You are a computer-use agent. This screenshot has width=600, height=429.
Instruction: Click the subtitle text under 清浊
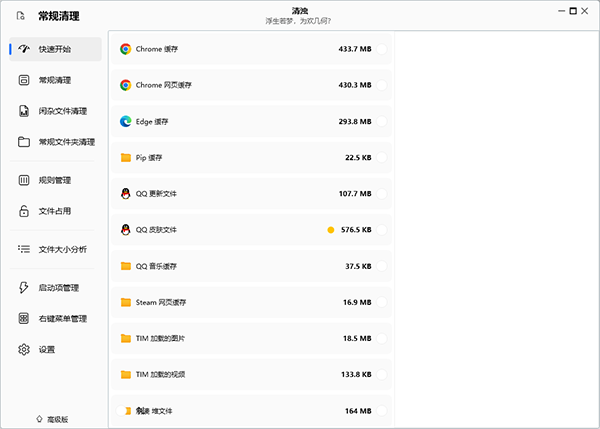(x=298, y=21)
